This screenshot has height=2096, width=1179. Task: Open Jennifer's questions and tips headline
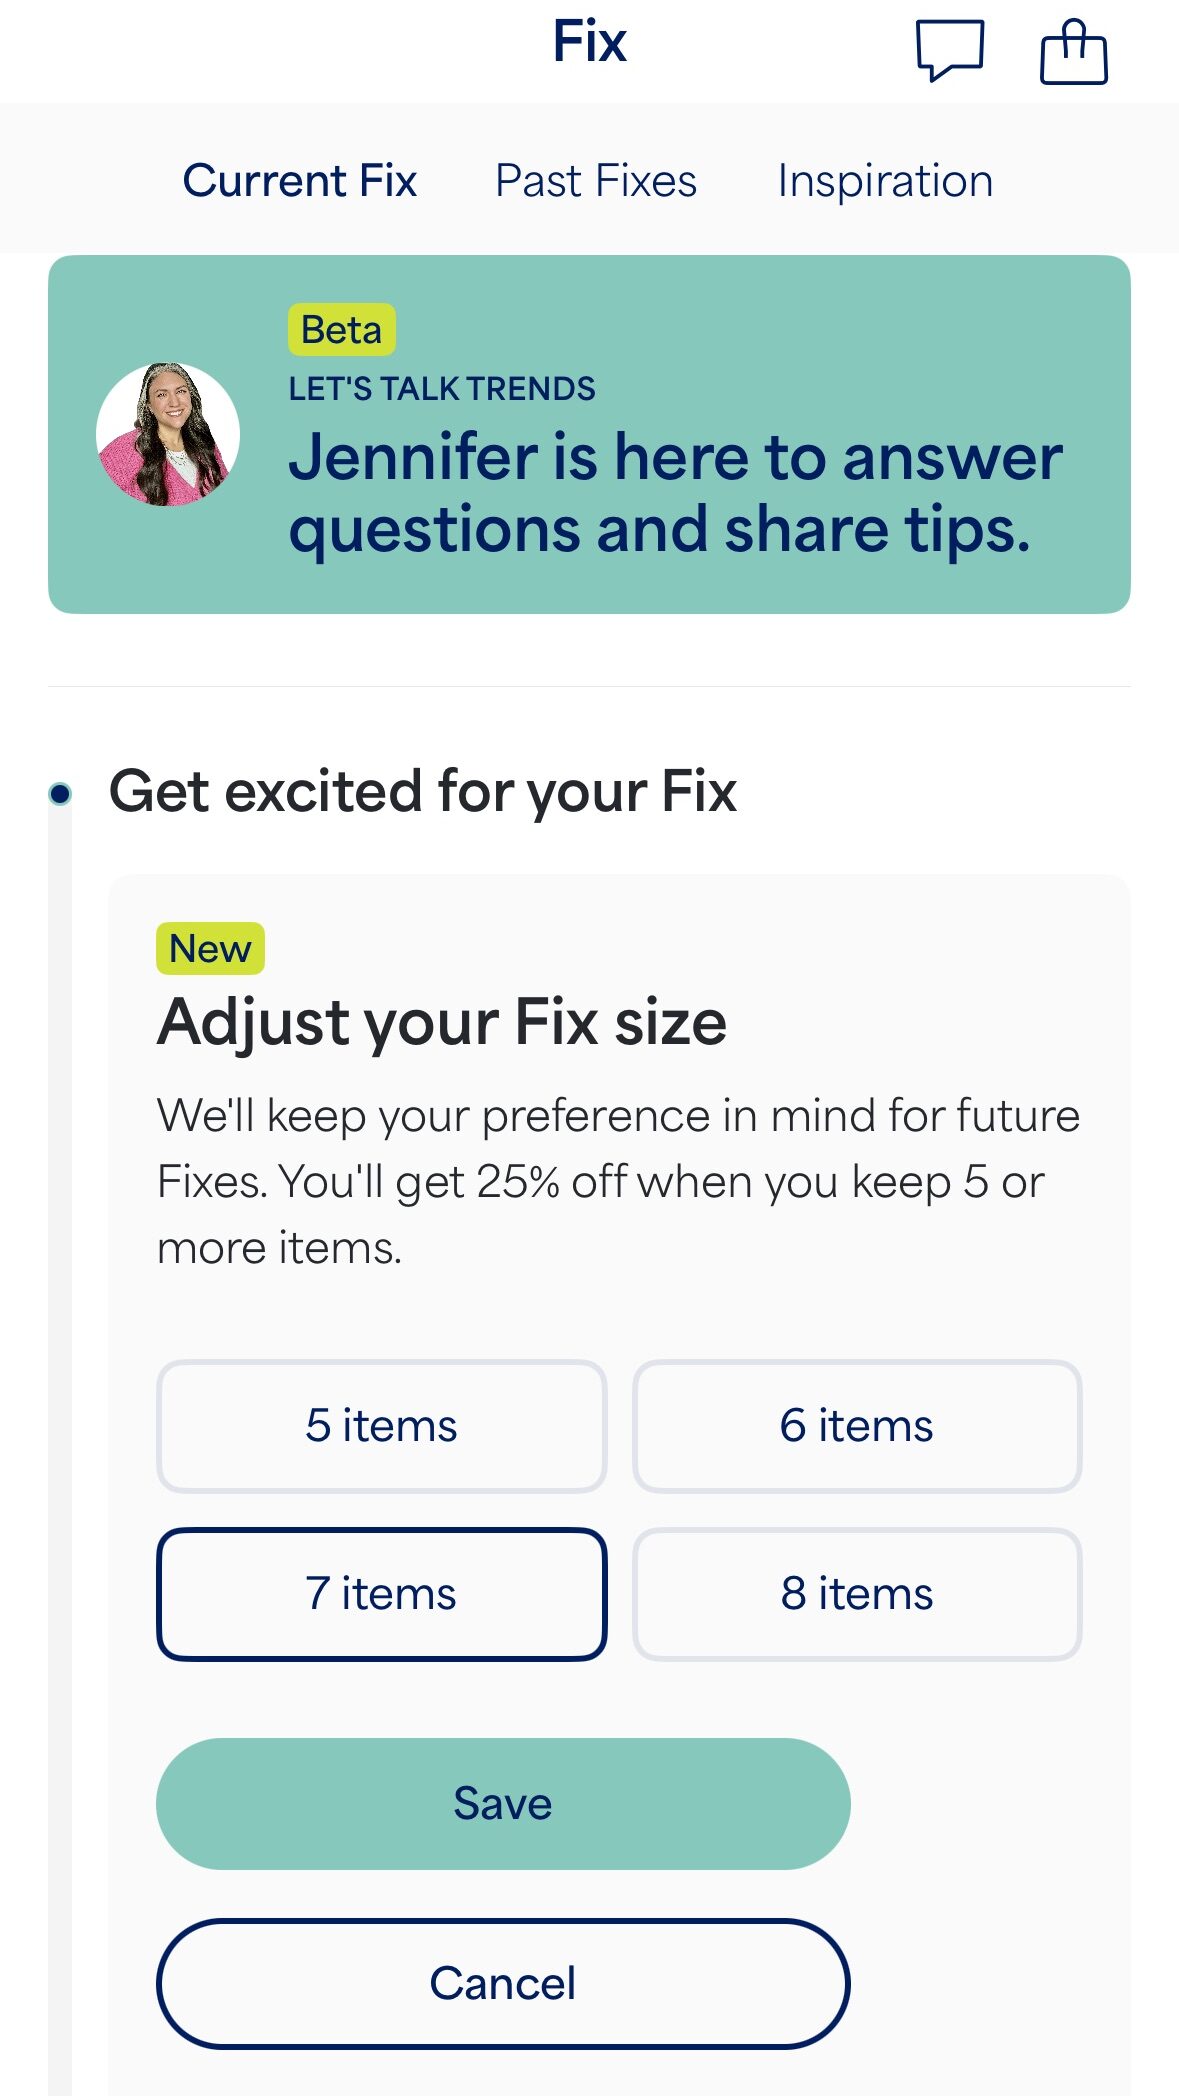tap(675, 492)
